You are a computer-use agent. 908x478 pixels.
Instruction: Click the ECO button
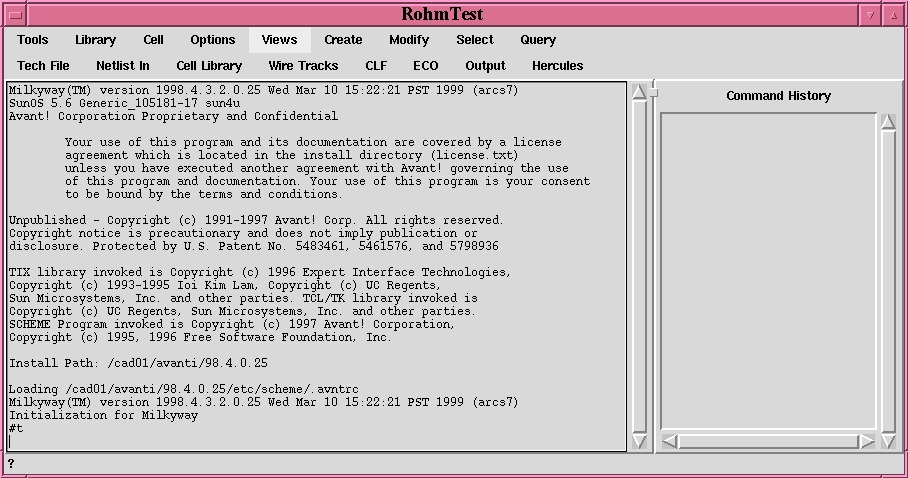pos(426,66)
